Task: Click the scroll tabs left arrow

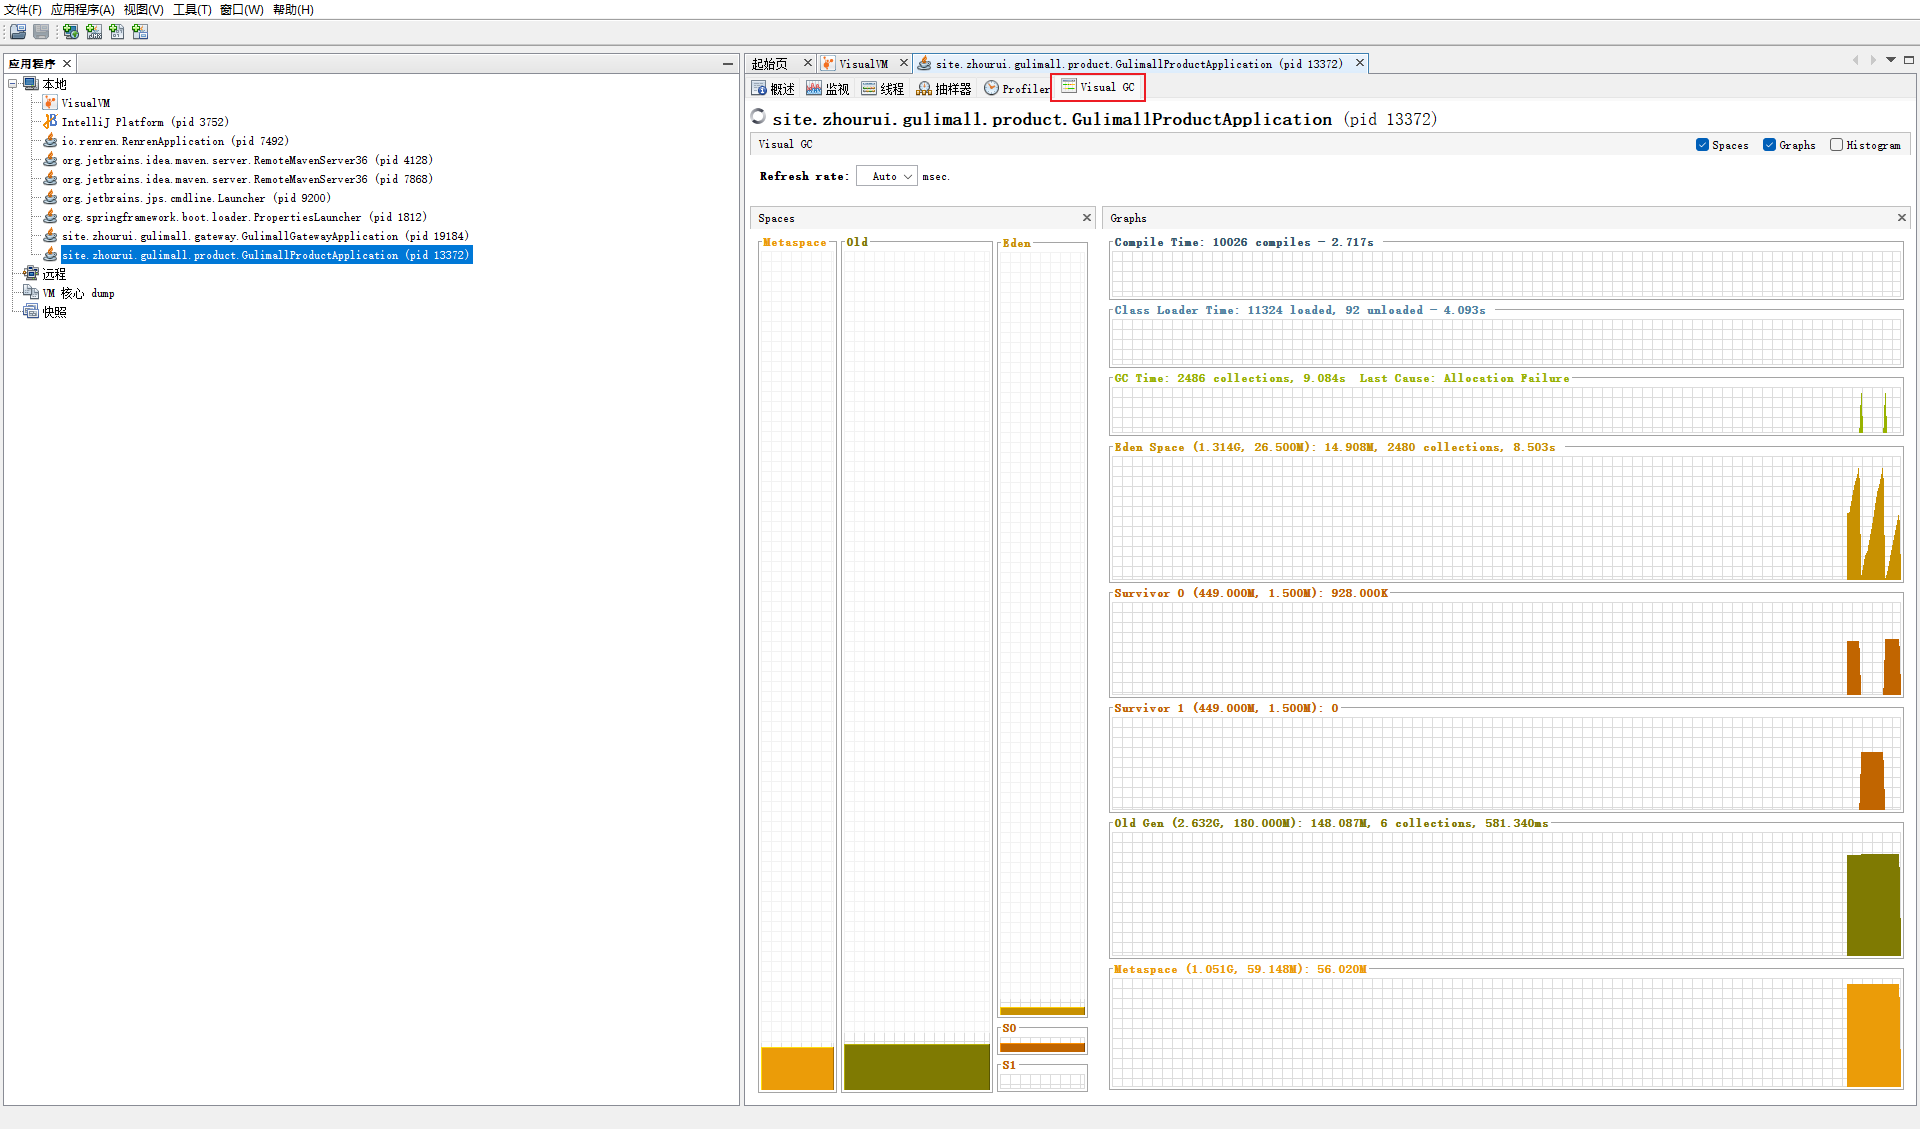Action: click(x=1855, y=60)
